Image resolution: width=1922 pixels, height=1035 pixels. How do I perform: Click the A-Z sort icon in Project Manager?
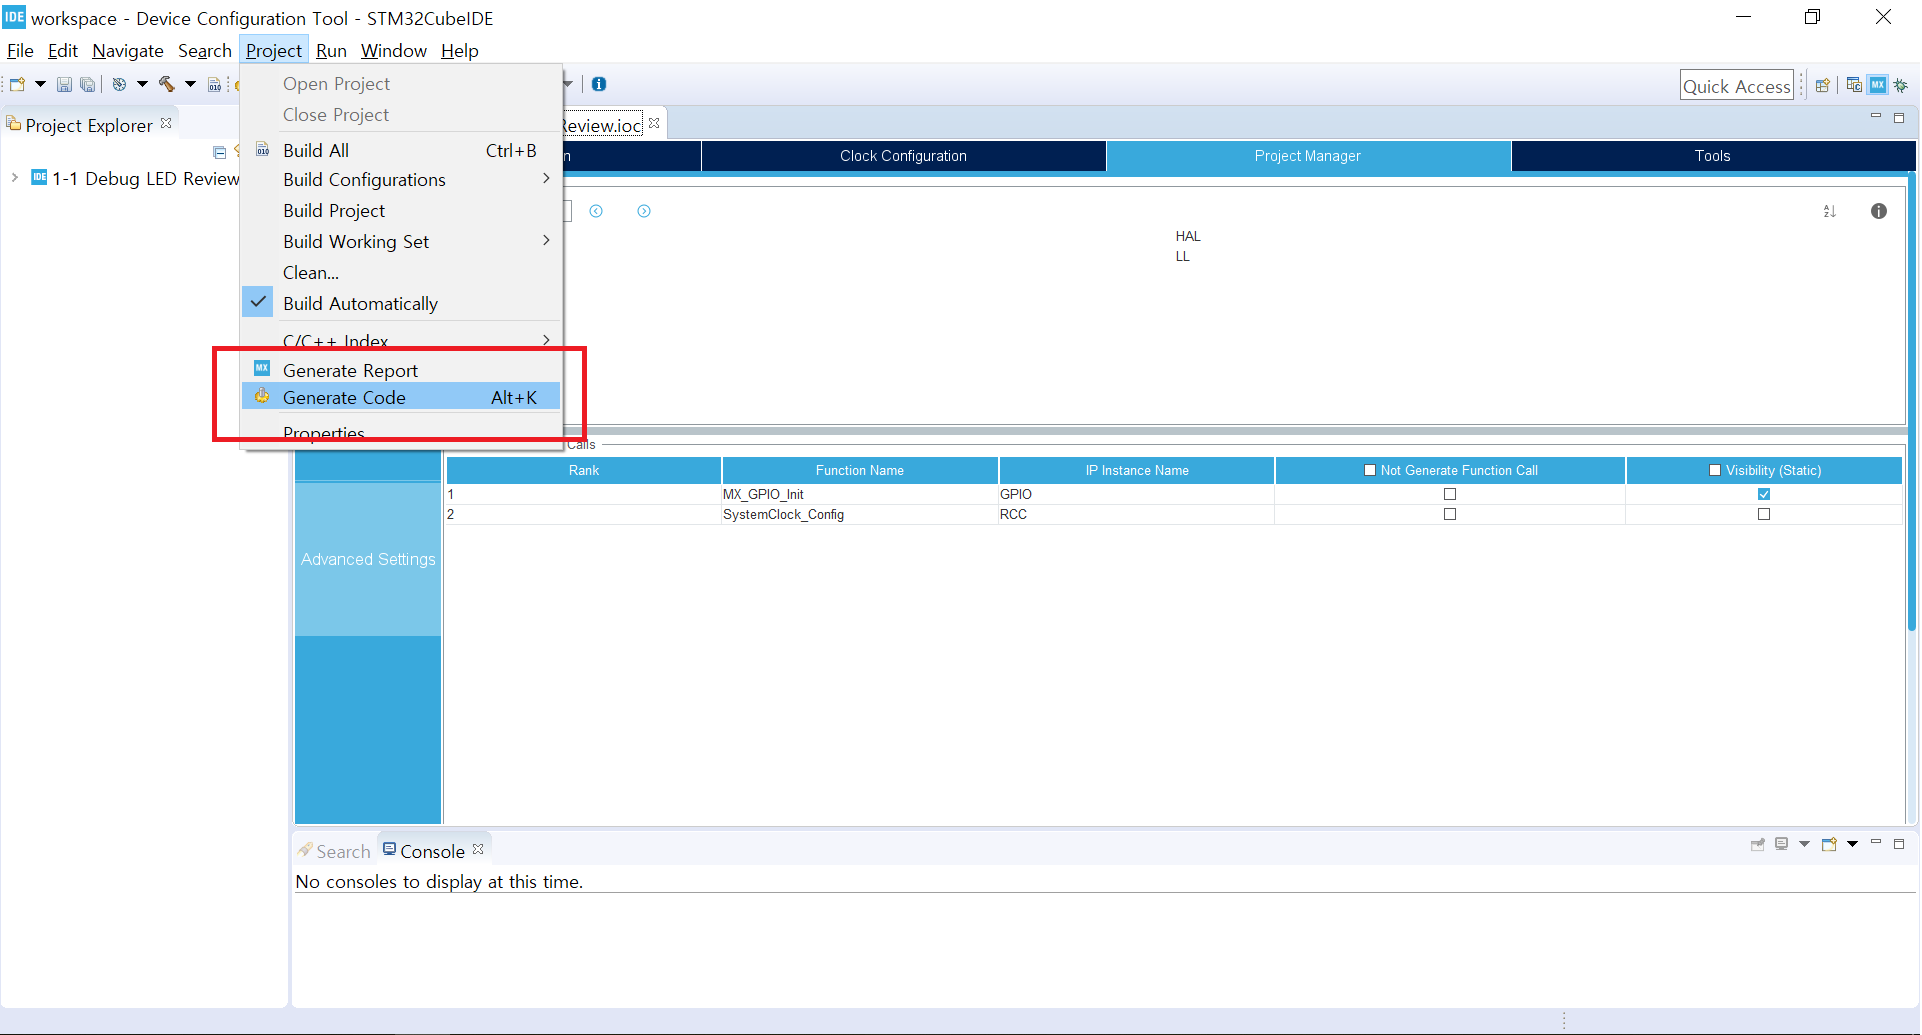[1830, 211]
